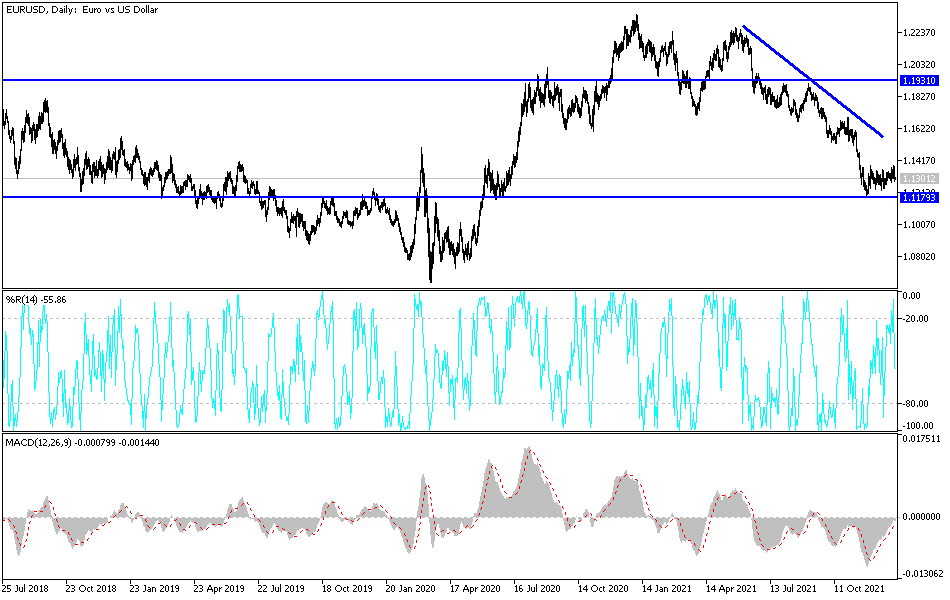The width and height of the screenshot is (950, 600).
Task: Click the MACD(12,26,9) indicator label
Action: point(82,443)
